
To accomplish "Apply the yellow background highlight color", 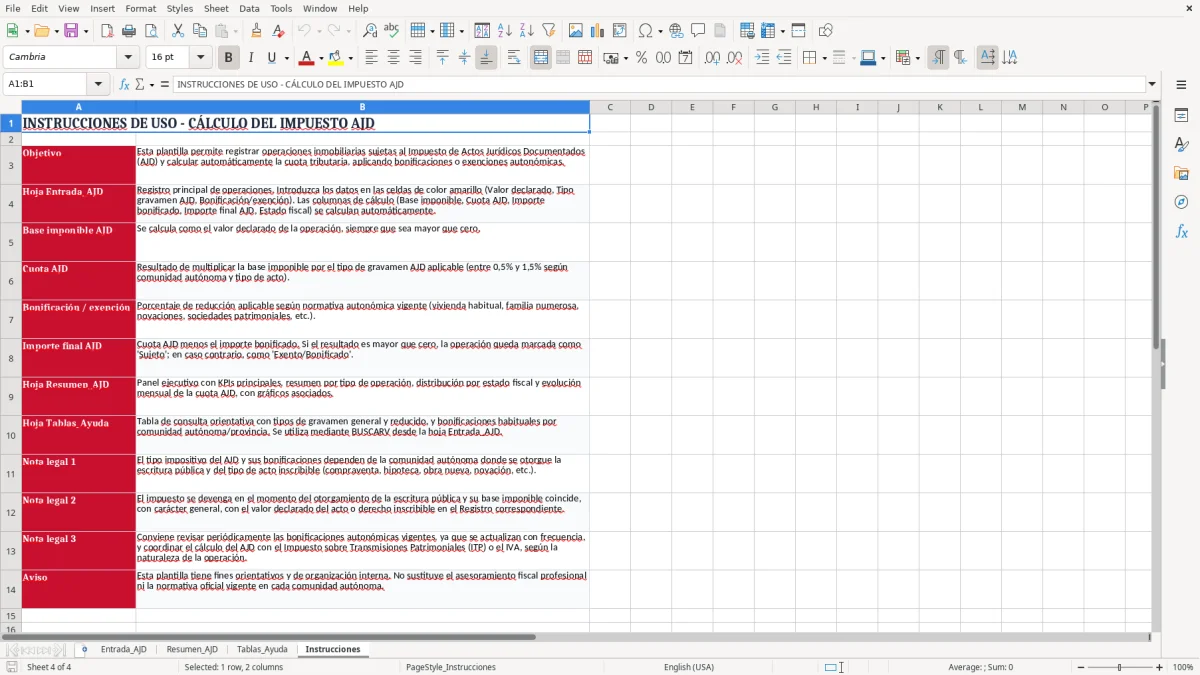I will pos(336,58).
